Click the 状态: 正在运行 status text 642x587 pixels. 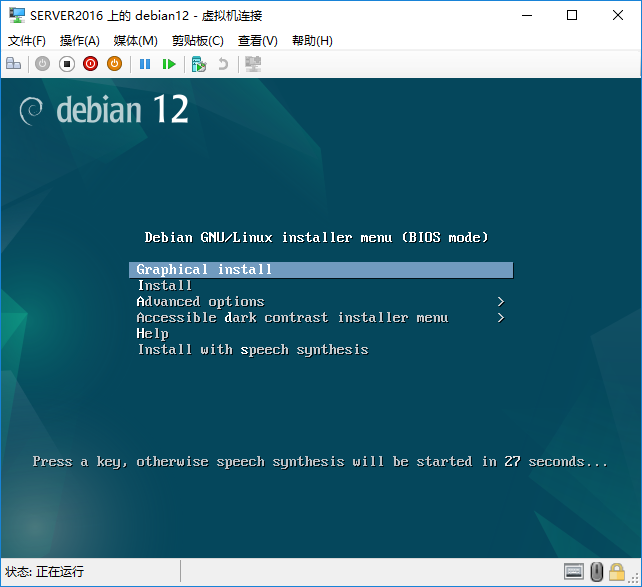click(x=44, y=571)
